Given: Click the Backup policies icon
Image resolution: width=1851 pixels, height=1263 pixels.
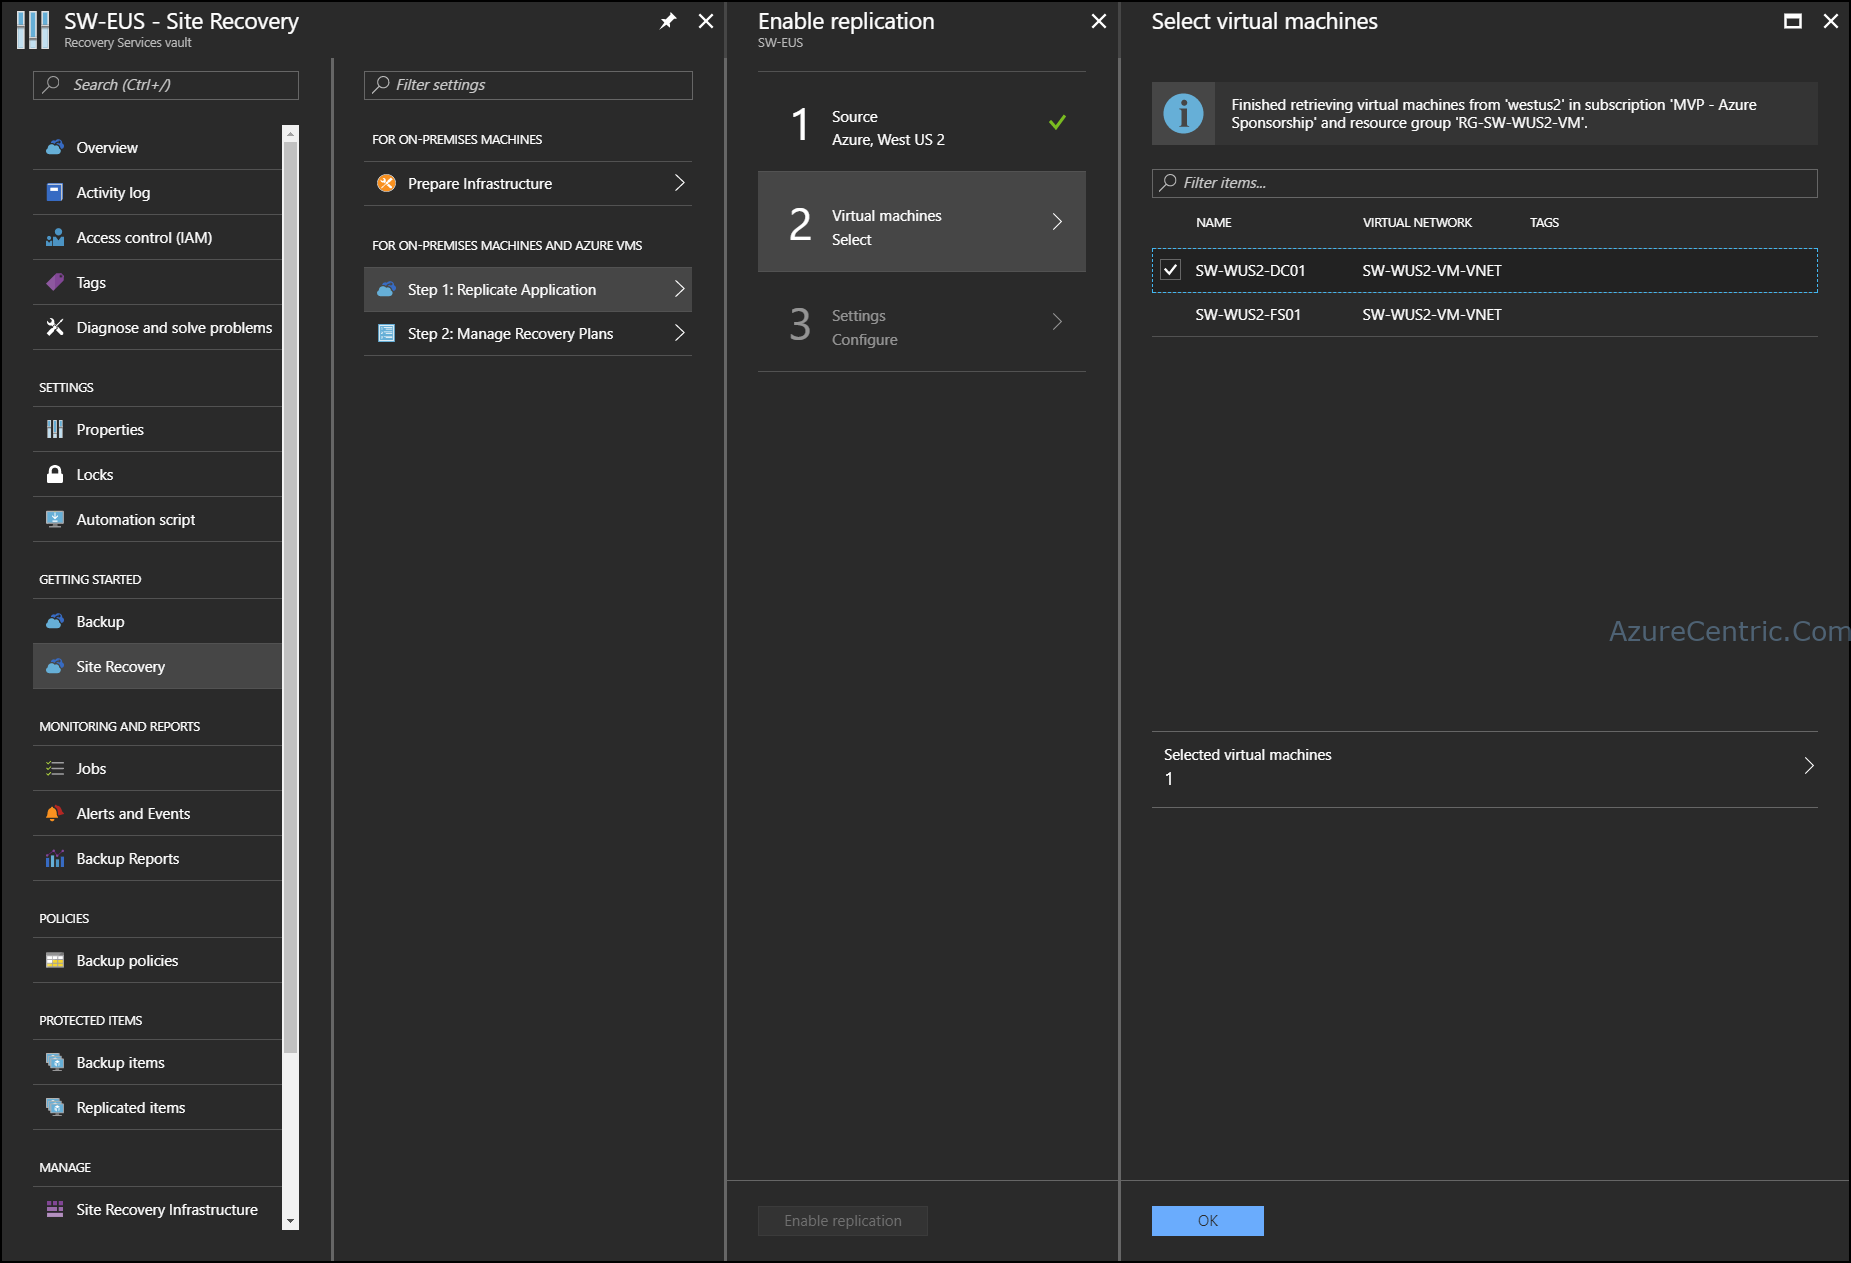Looking at the screenshot, I should coord(55,960).
